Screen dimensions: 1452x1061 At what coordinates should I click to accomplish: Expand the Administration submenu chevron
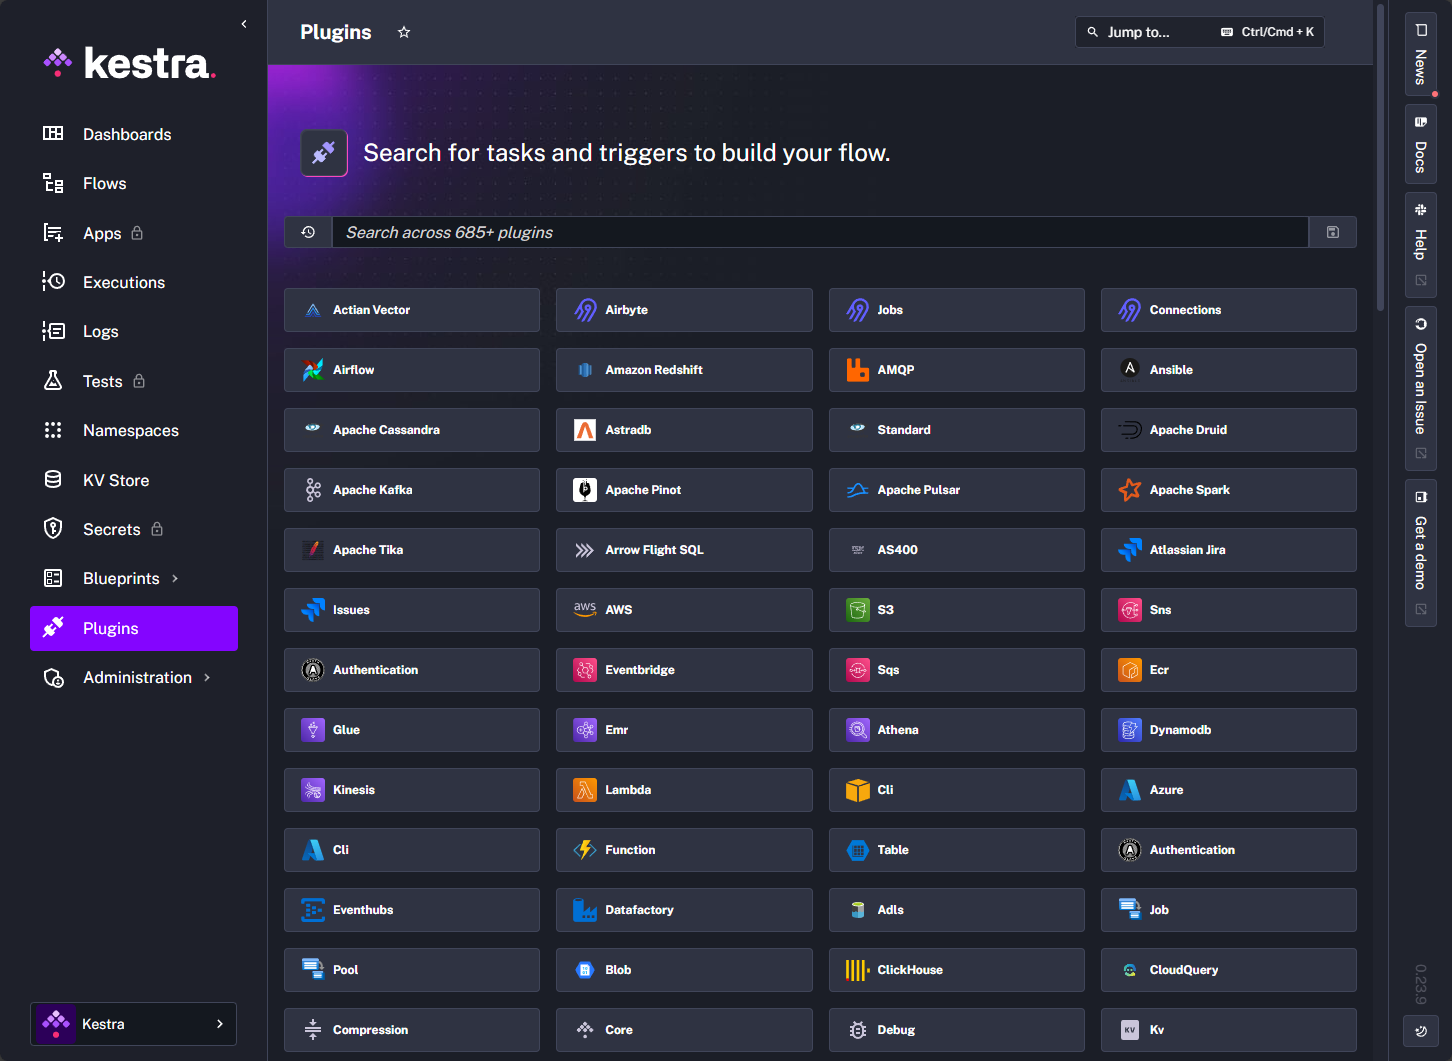207,677
